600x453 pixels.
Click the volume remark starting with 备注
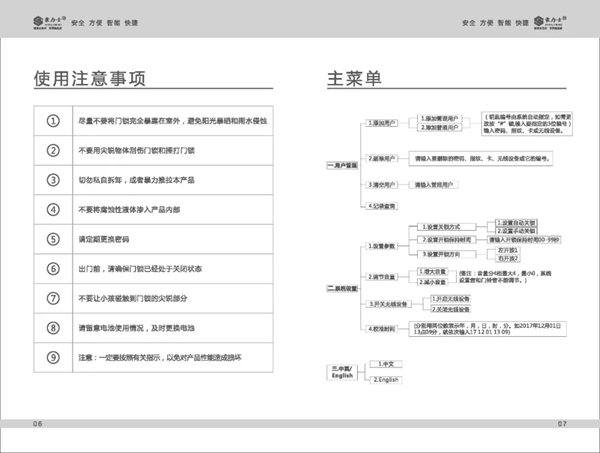tap(505, 277)
